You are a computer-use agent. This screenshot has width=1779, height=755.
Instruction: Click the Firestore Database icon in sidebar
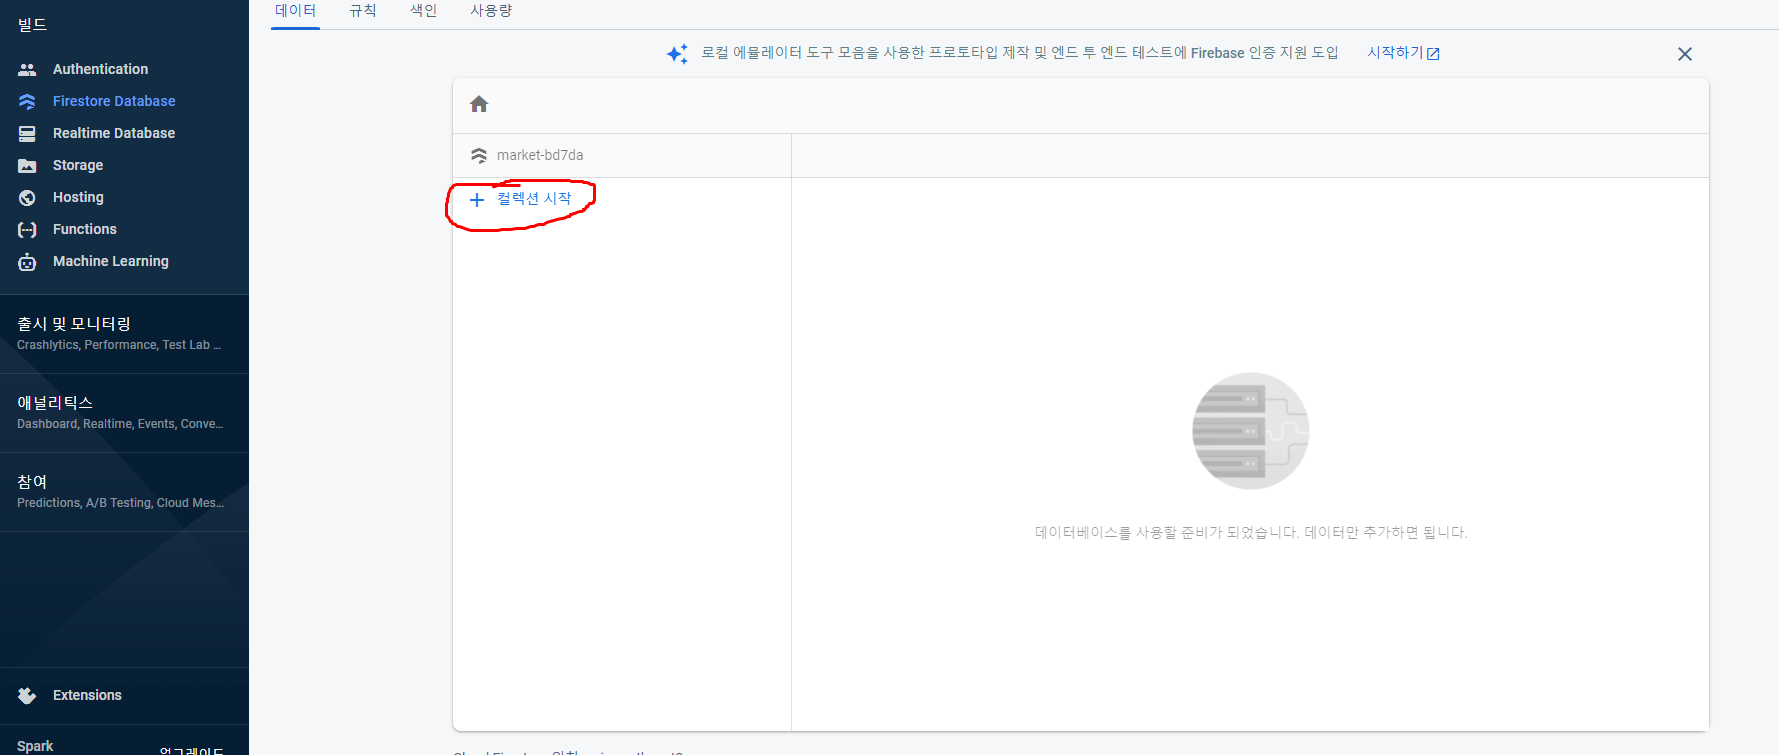(x=27, y=101)
